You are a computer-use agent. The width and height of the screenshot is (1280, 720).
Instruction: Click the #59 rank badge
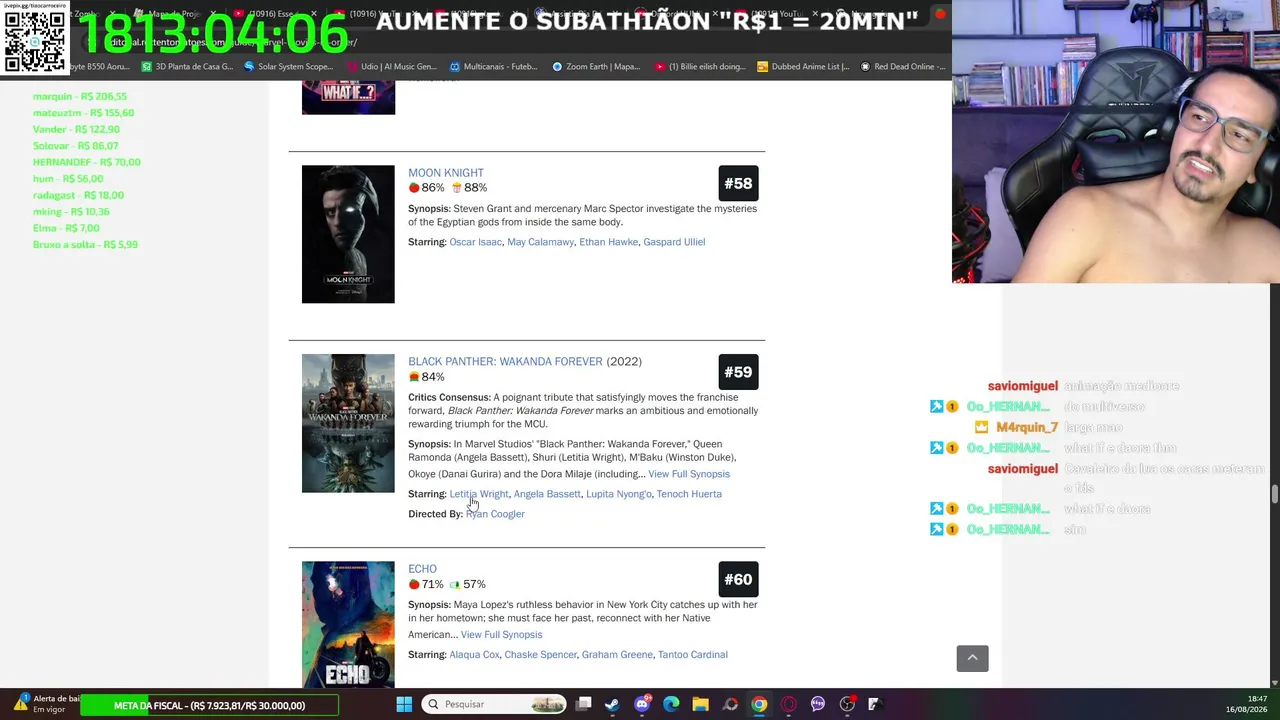[x=738, y=373]
